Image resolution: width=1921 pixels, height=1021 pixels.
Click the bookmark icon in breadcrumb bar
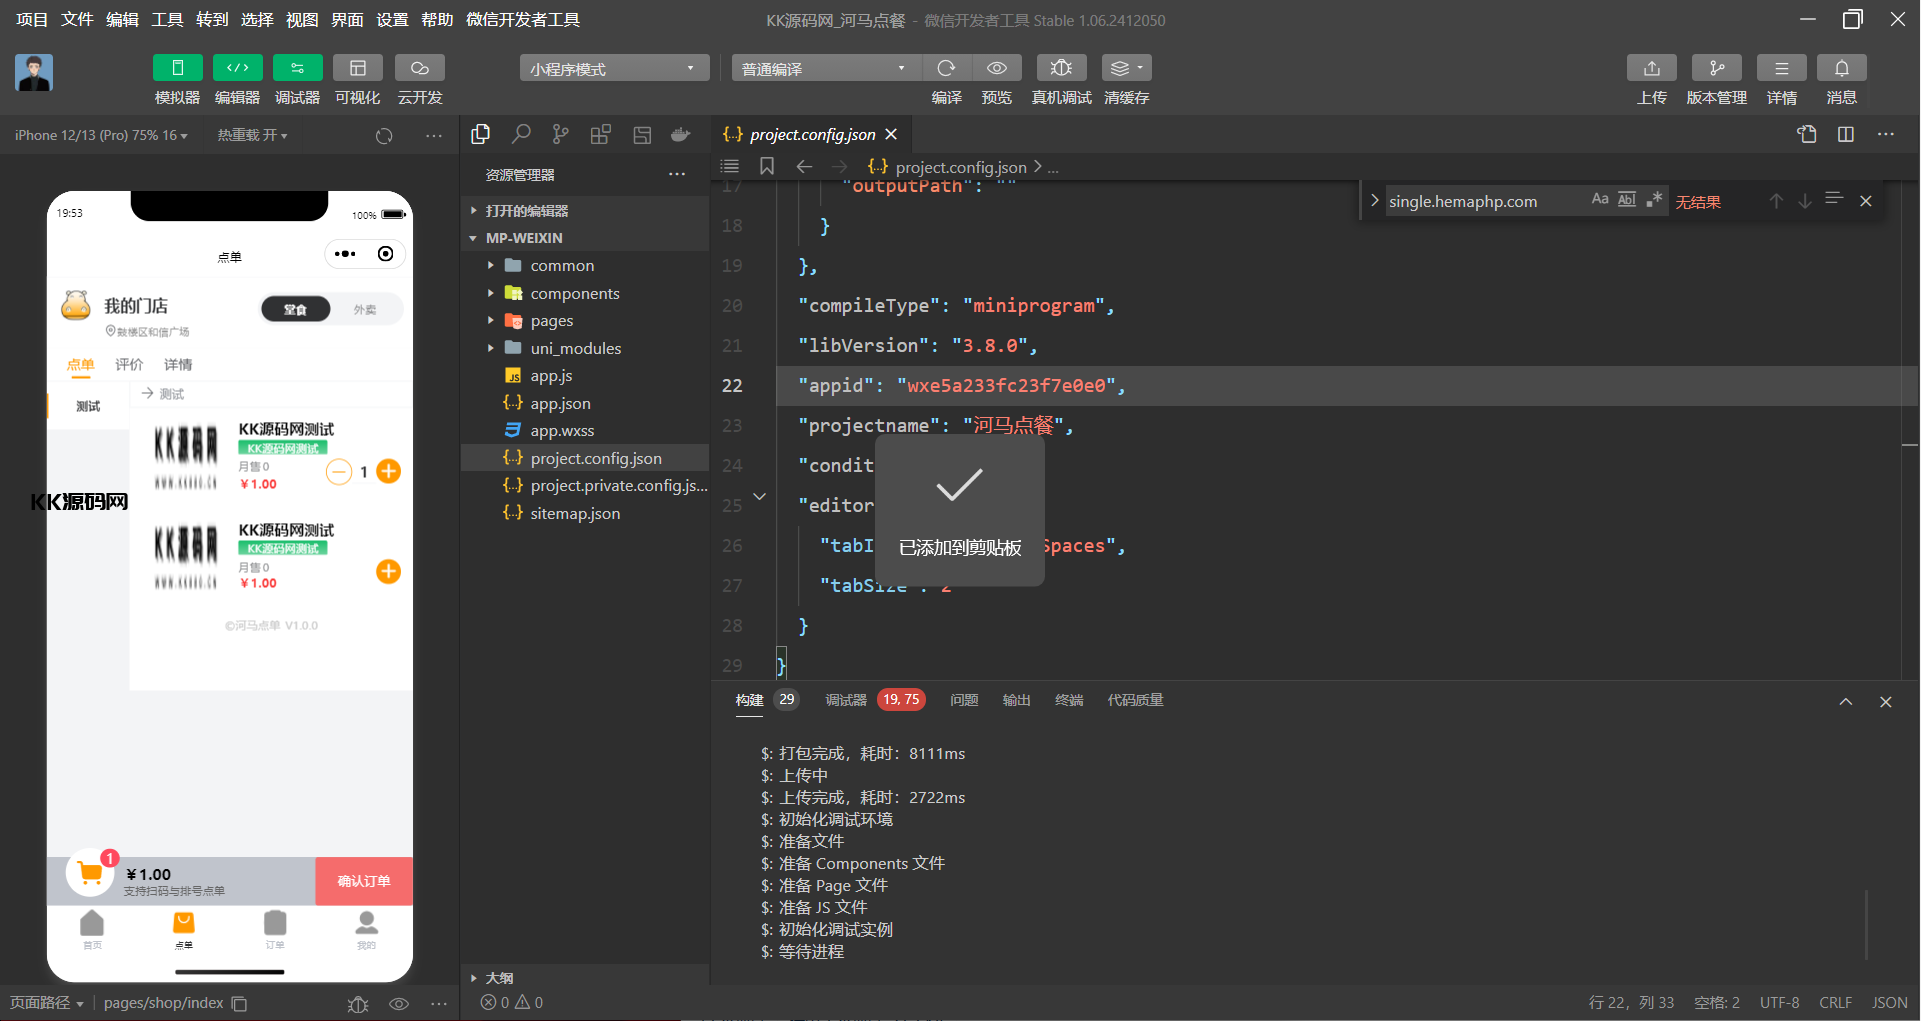(x=767, y=166)
